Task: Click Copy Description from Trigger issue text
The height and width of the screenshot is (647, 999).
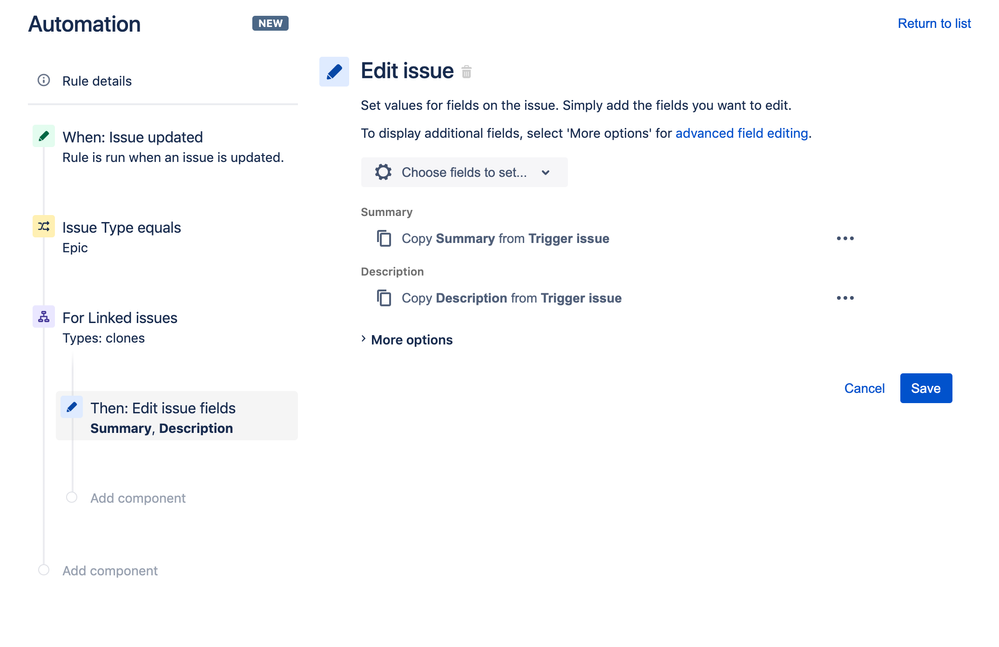Action: coord(512,298)
